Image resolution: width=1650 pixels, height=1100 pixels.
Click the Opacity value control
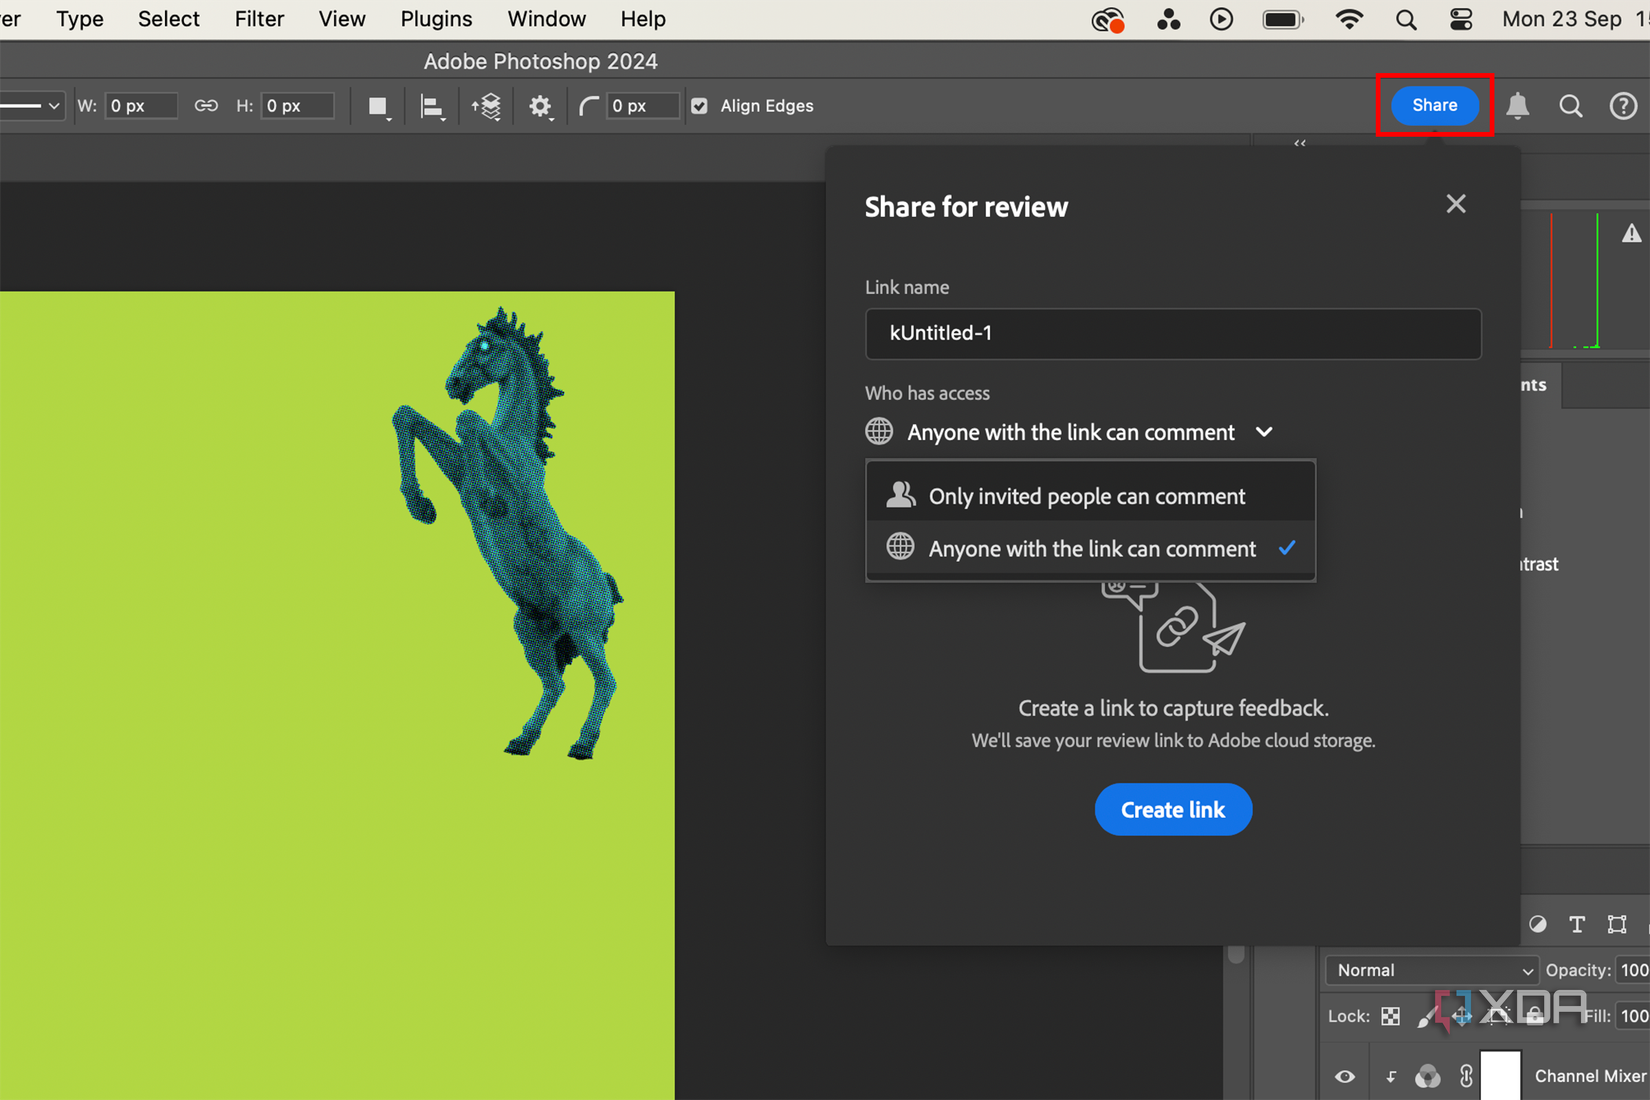[1631, 970]
